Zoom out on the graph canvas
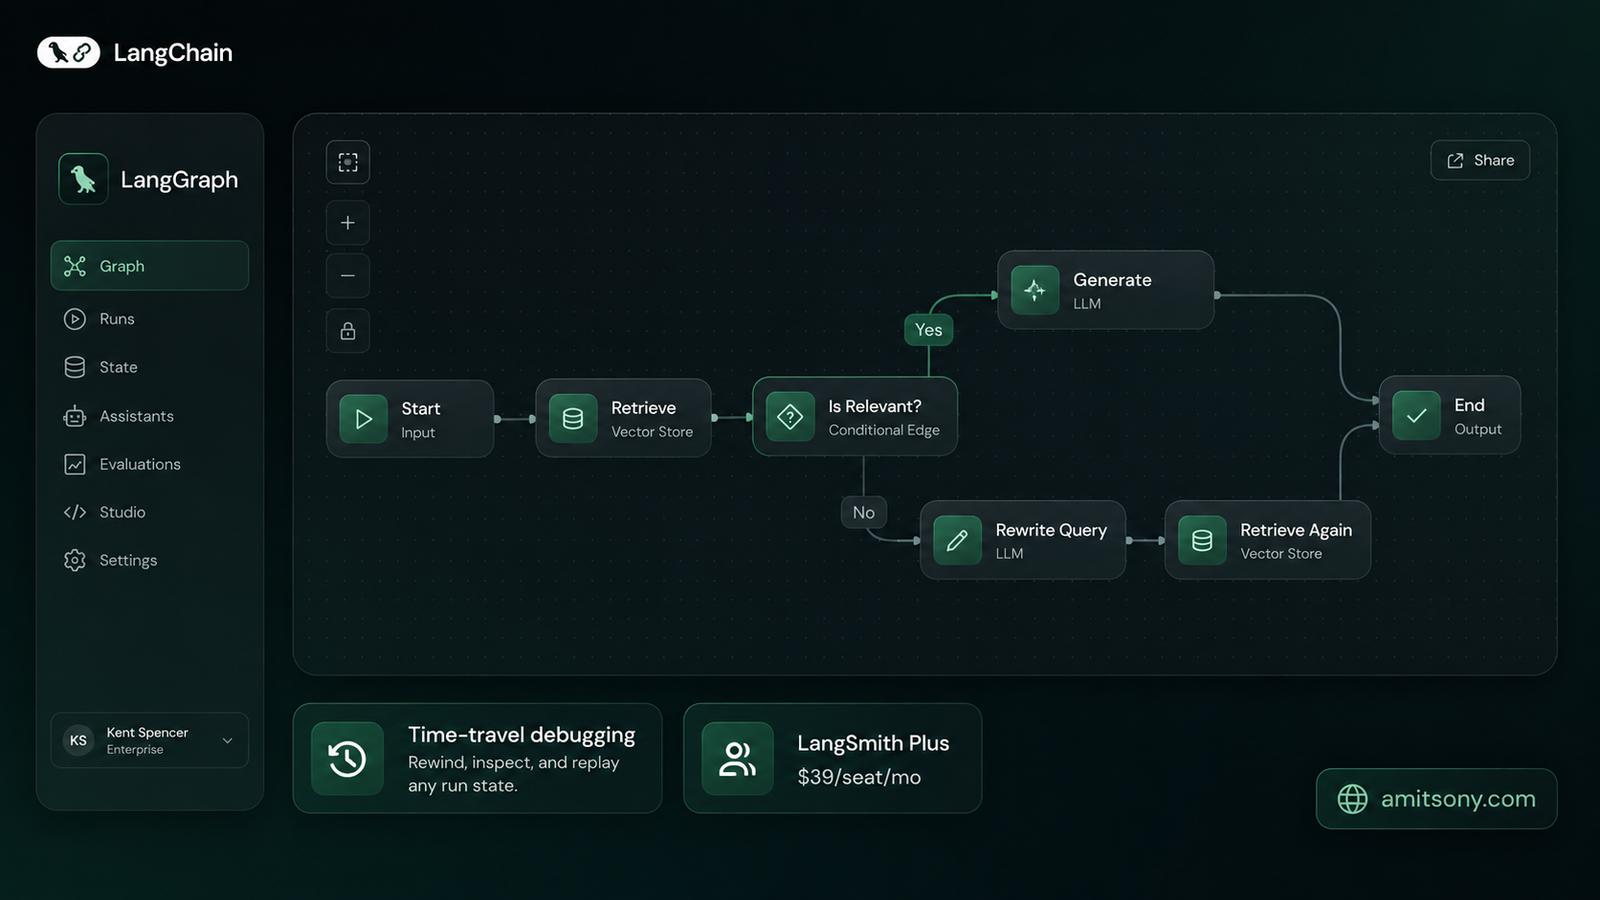 (x=348, y=276)
